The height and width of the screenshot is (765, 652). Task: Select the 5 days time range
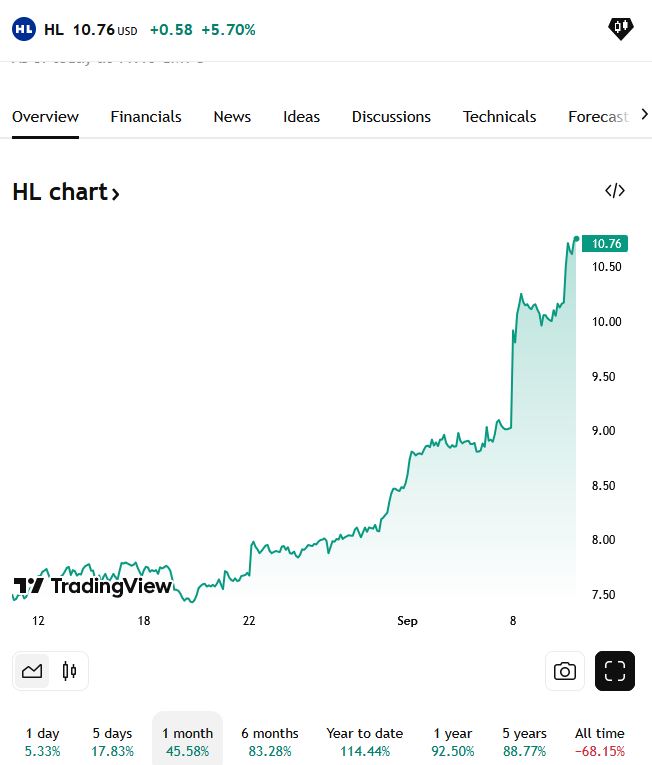[112, 741]
